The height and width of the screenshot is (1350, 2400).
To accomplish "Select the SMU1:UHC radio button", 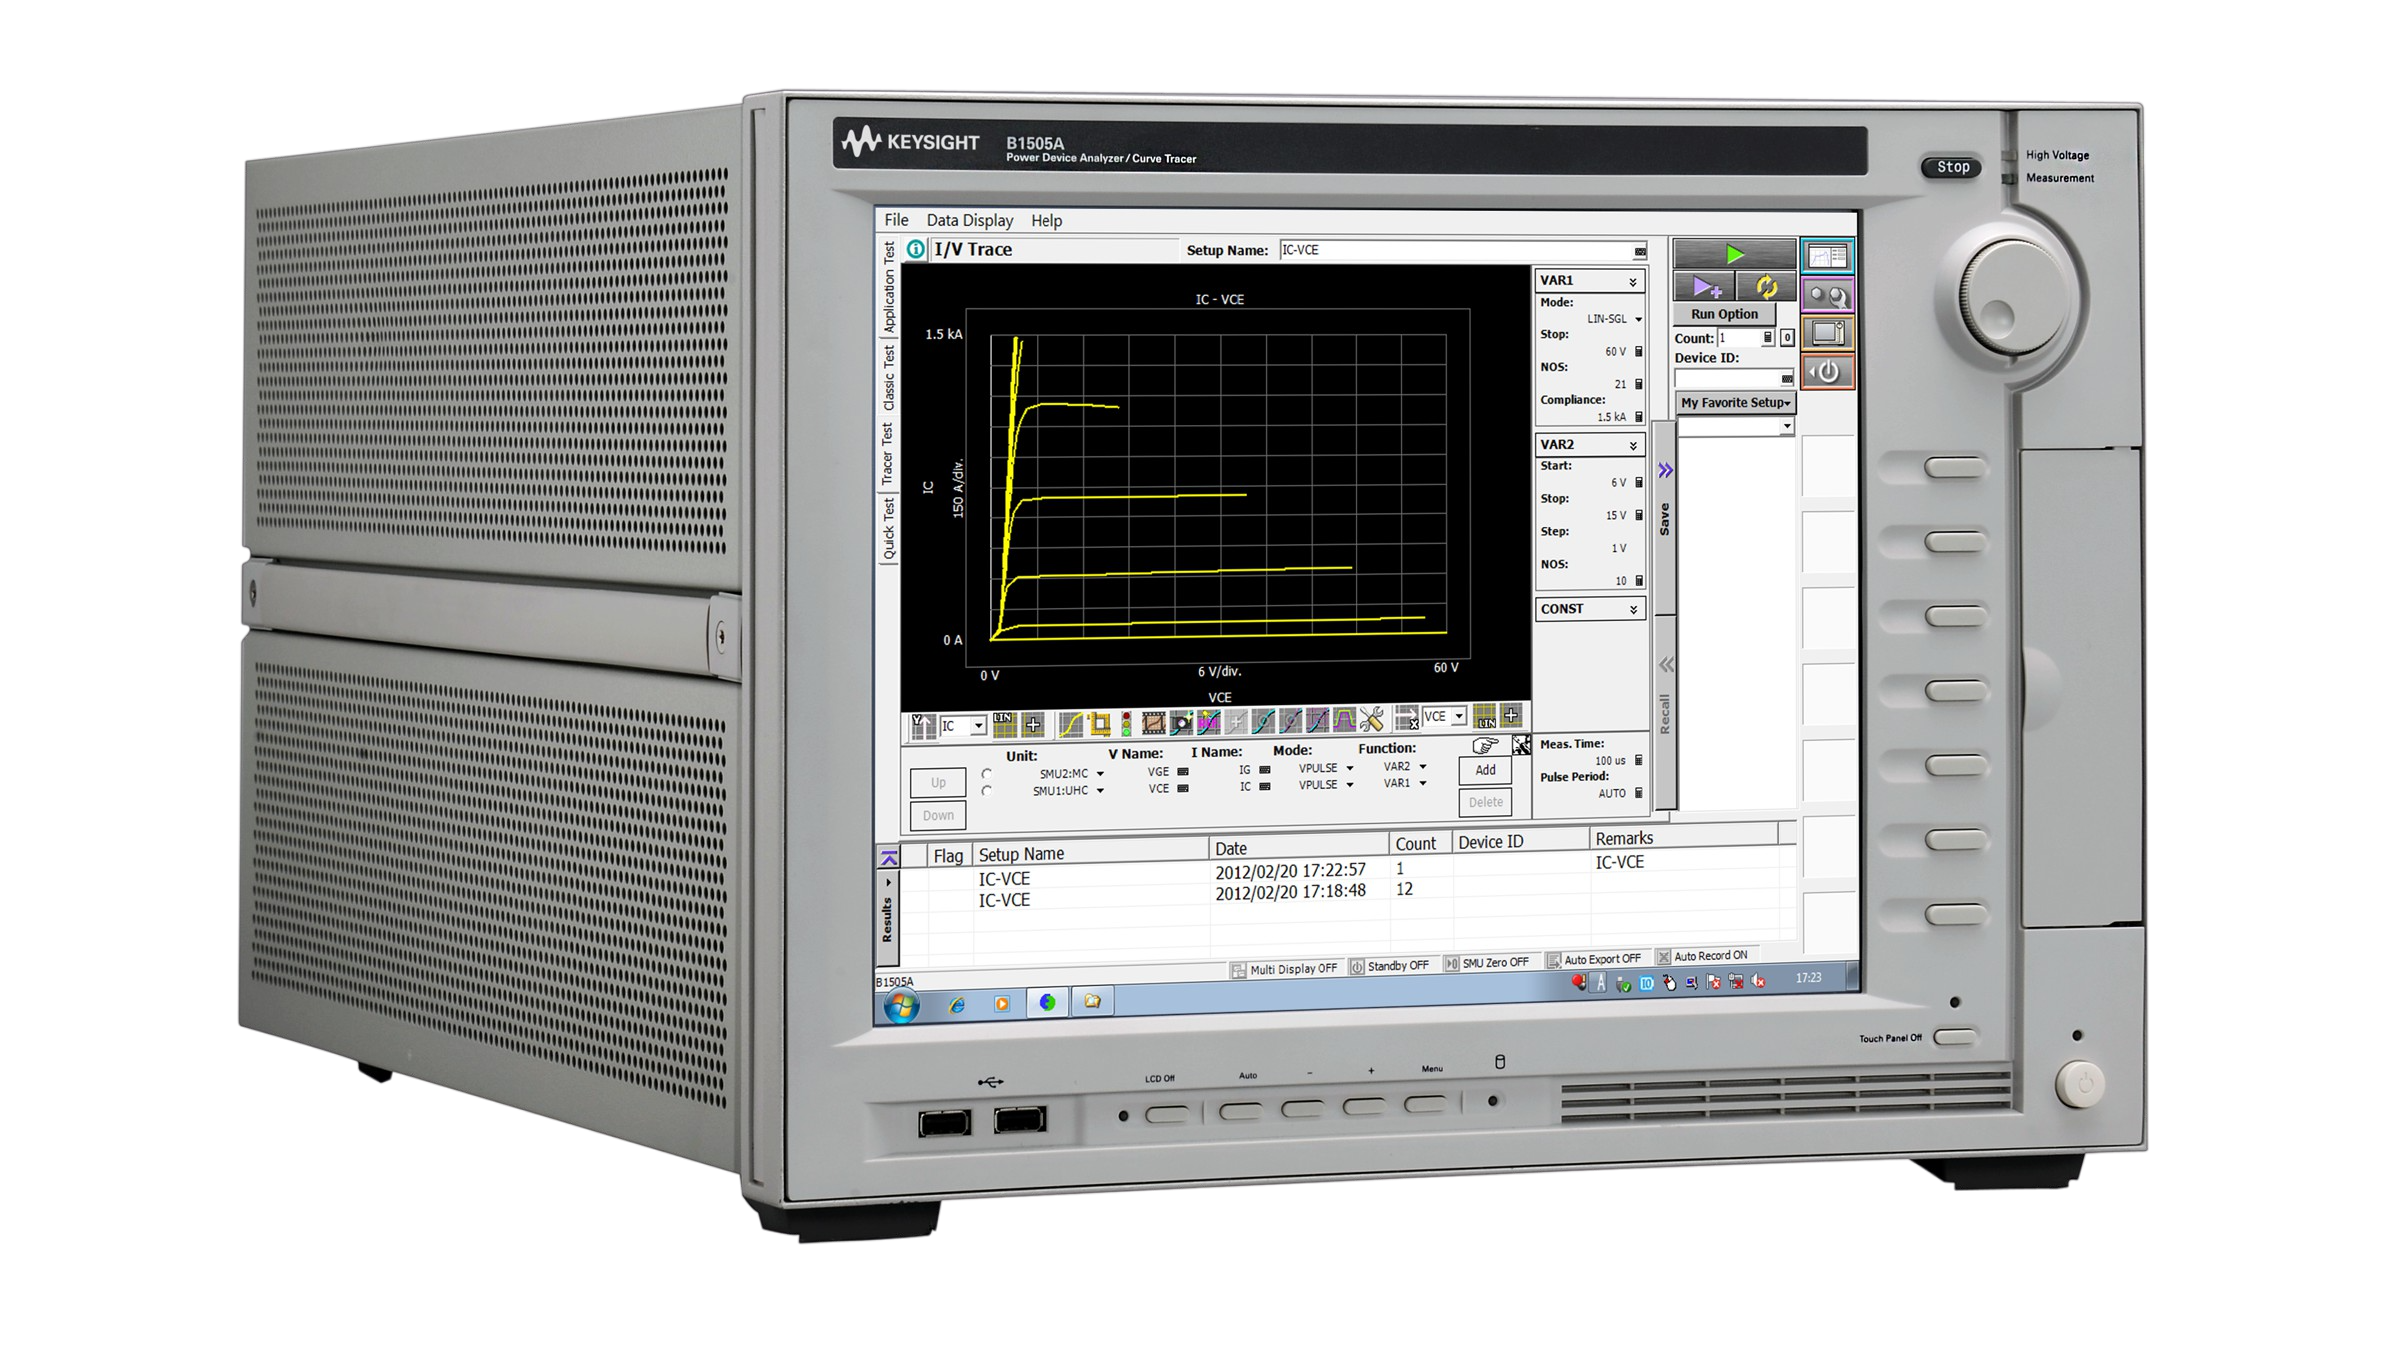I will pyautogui.click(x=987, y=791).
